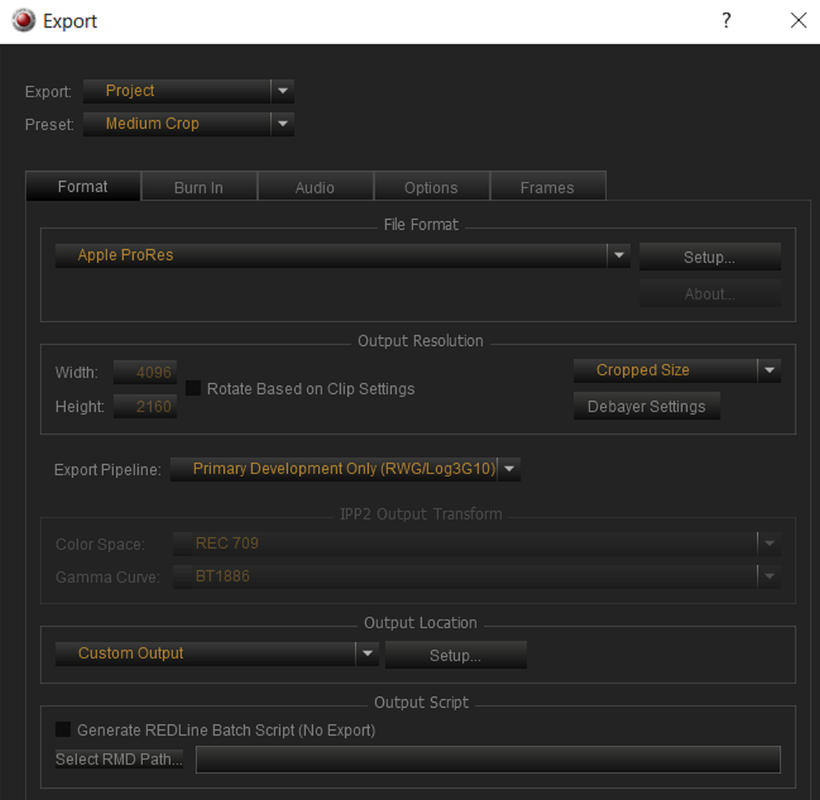Click the File Format Setup button
Screen dimensions: 820x800
(x=710, y=257)
